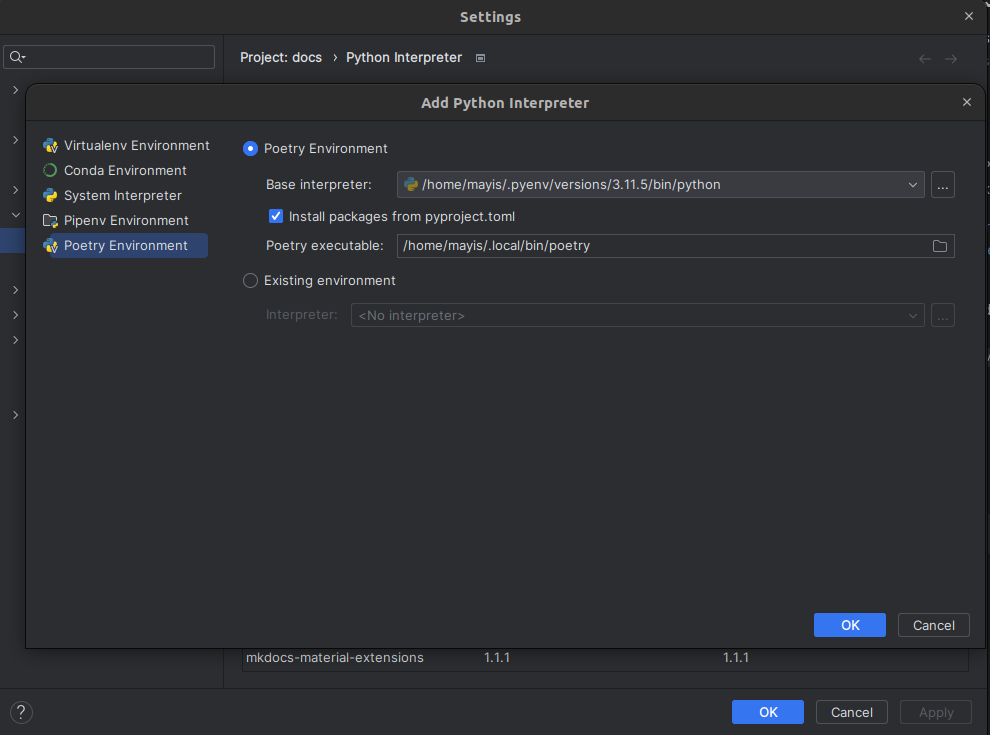Open the Base interpreter dropdown

point(912,184)
